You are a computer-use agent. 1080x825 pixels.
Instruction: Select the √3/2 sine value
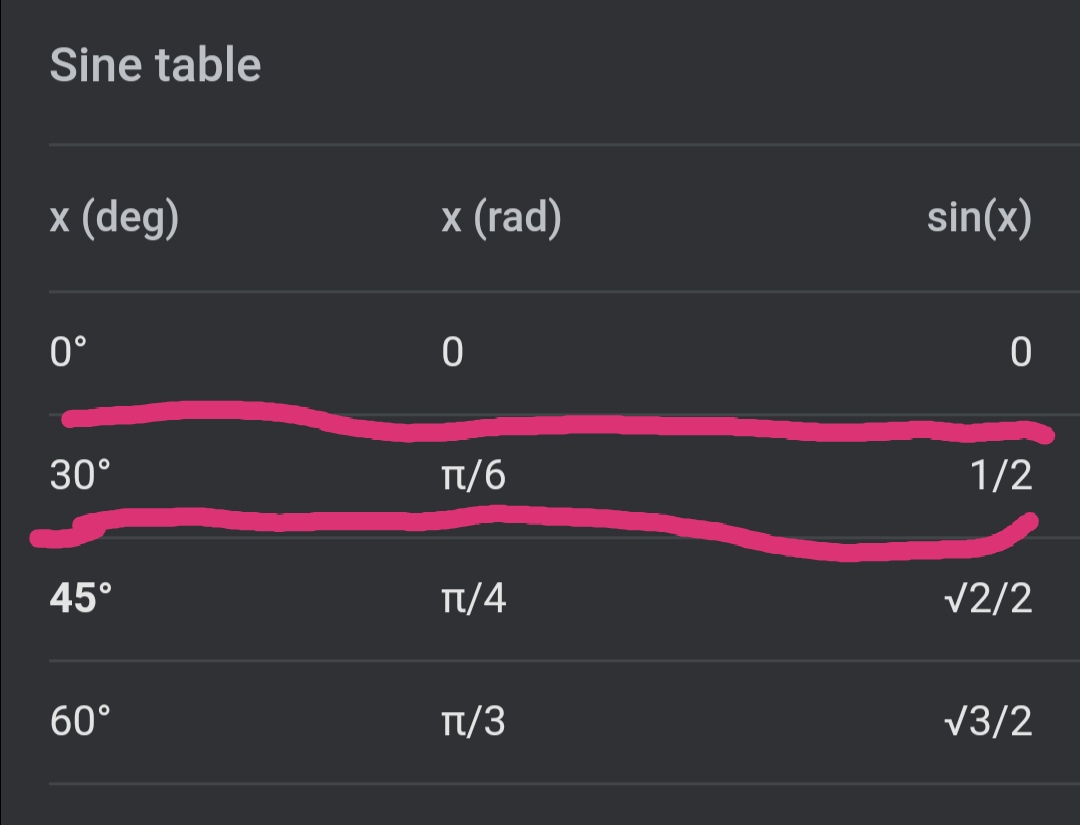987,721
